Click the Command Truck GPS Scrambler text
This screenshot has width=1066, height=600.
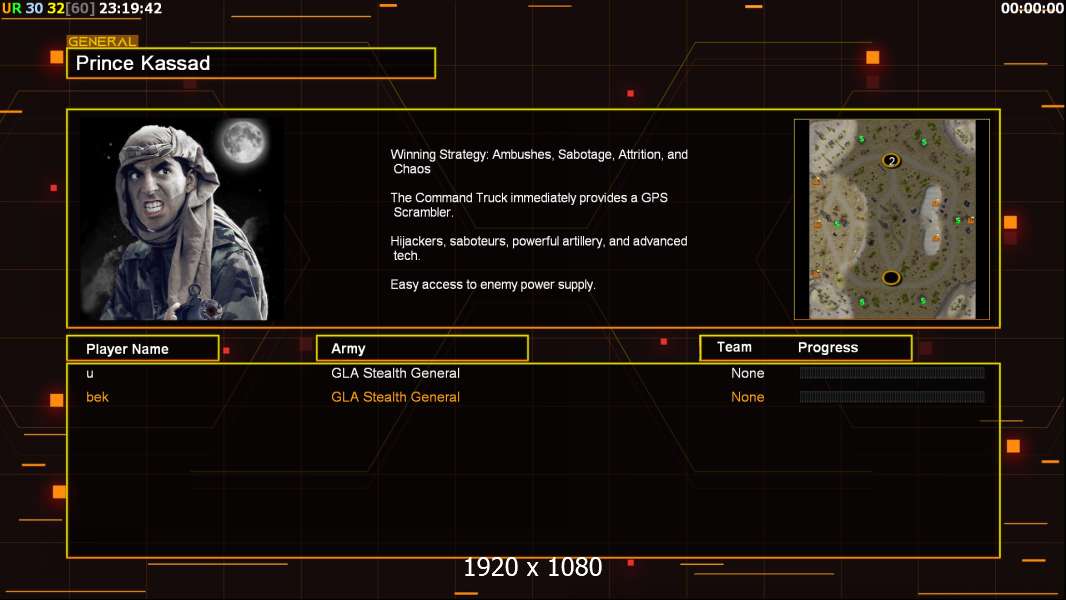[x=529, y=205]
